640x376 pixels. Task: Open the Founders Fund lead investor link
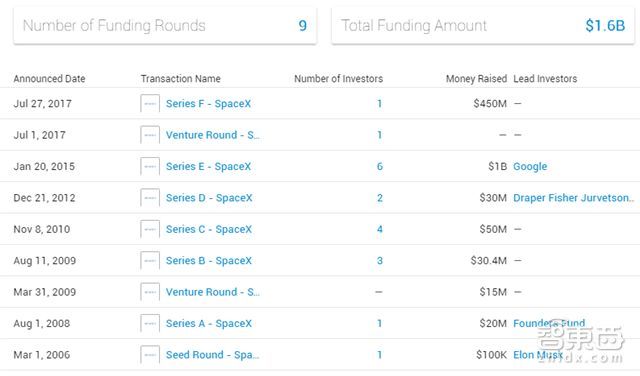point(549,323)
